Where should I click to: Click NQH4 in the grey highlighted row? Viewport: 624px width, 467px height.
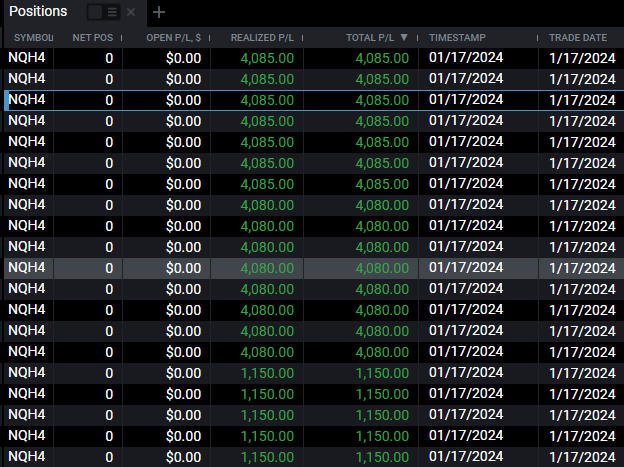pyautogui.click(x=27, y=268)
